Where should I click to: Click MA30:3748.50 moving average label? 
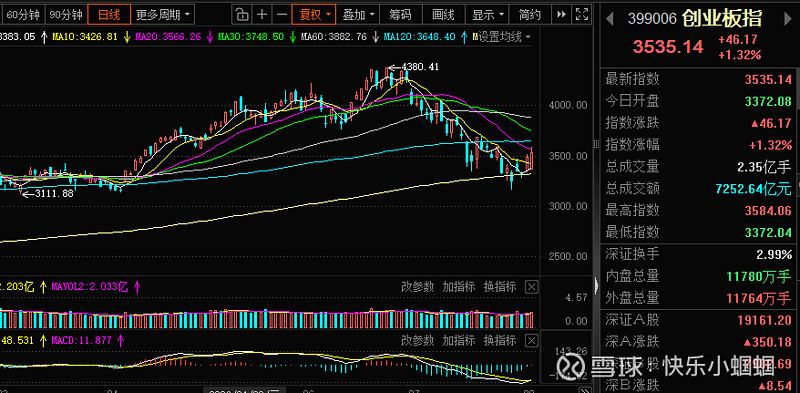pos(250,37)
